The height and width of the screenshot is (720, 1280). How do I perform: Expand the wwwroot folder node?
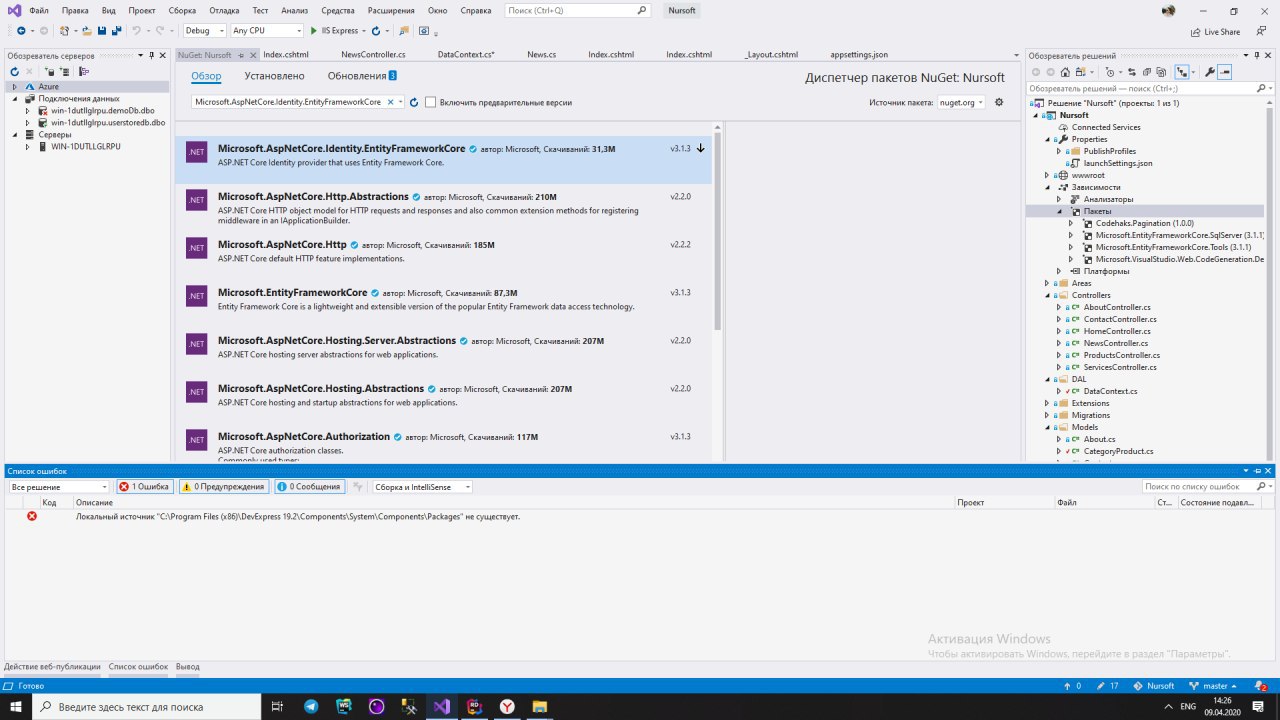pyautogui.click(x=1047, y=175)
